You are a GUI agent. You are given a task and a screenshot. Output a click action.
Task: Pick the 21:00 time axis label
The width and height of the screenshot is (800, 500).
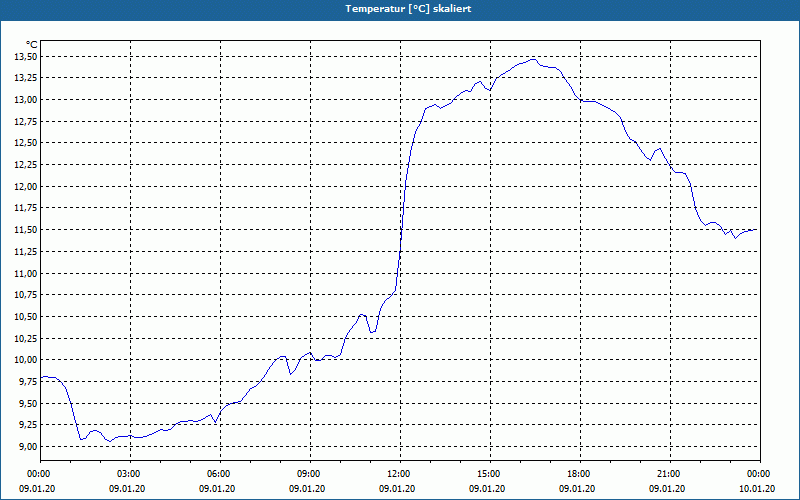[670, 474]
